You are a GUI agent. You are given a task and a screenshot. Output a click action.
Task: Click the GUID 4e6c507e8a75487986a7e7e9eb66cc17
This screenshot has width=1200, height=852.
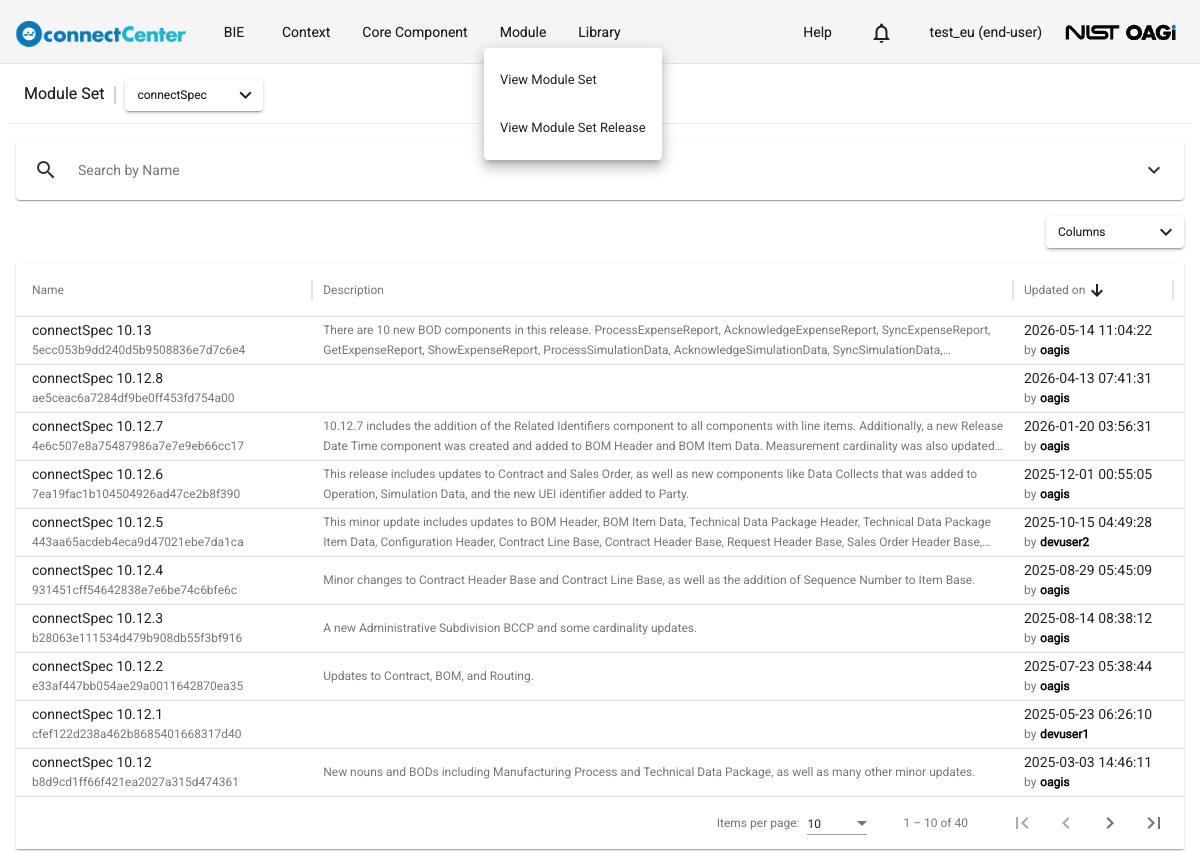coord(138,446)
